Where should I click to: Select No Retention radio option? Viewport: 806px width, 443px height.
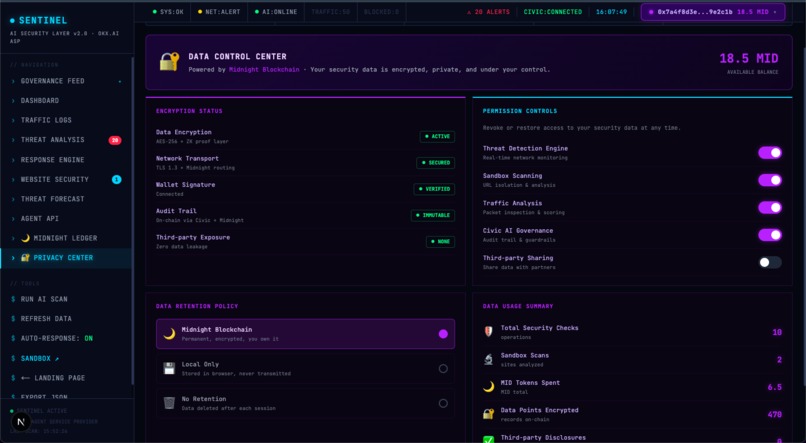[443, 403]
